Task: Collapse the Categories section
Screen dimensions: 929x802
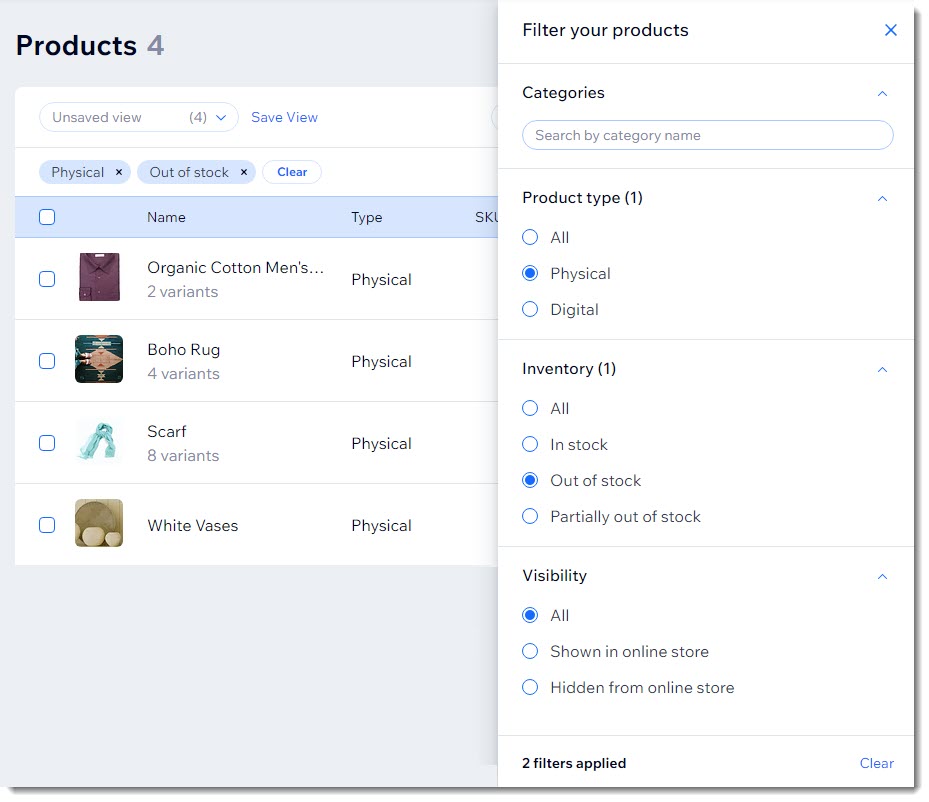Action: tap(882, 93)
